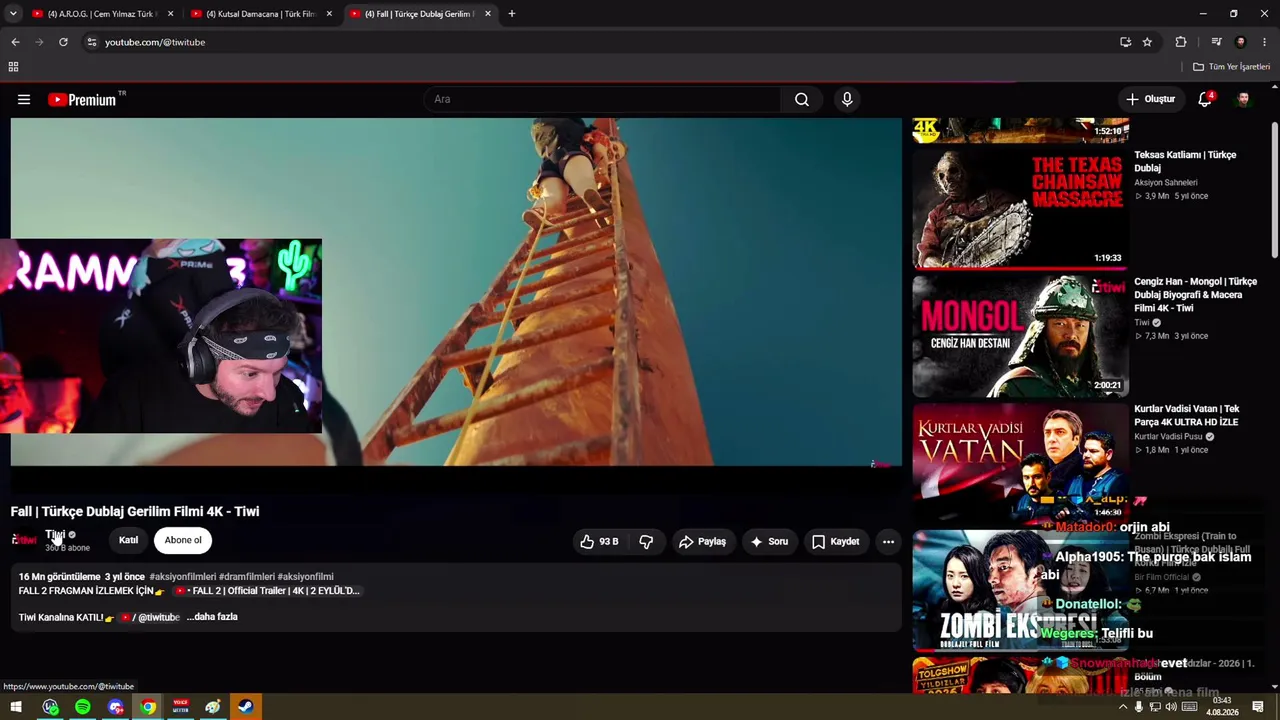Open the Kurtlar Vadisi Vatan thumbnail

click(x=1021, y=463)
